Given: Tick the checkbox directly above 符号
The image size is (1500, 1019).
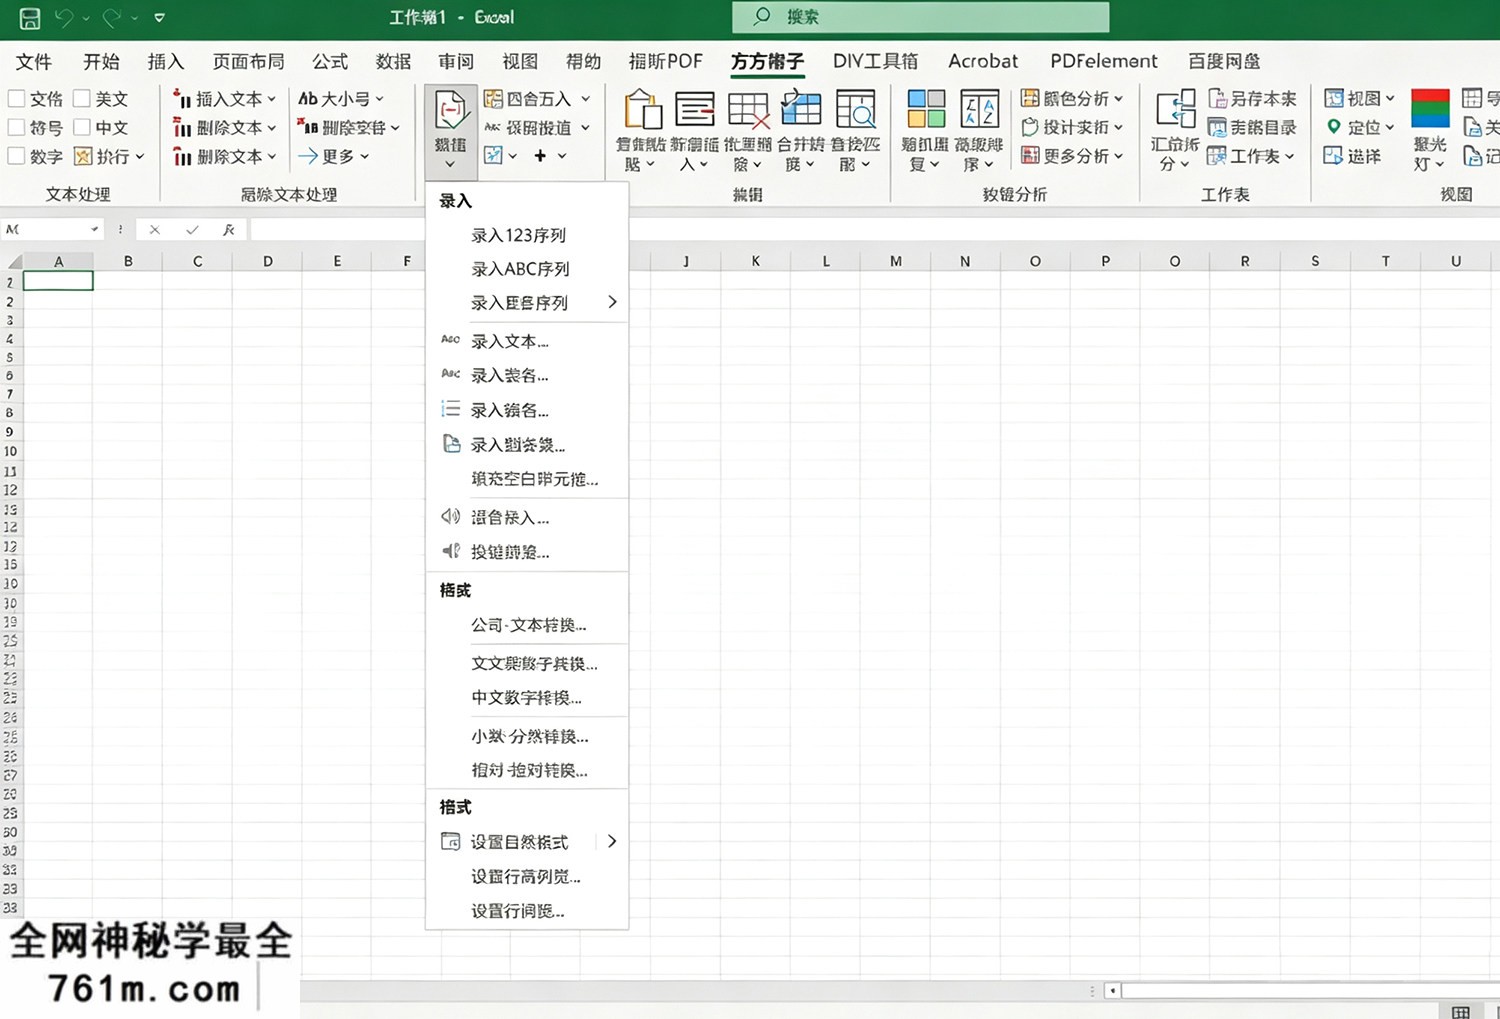Looking at the screenshot, I should tap(16, 98).
